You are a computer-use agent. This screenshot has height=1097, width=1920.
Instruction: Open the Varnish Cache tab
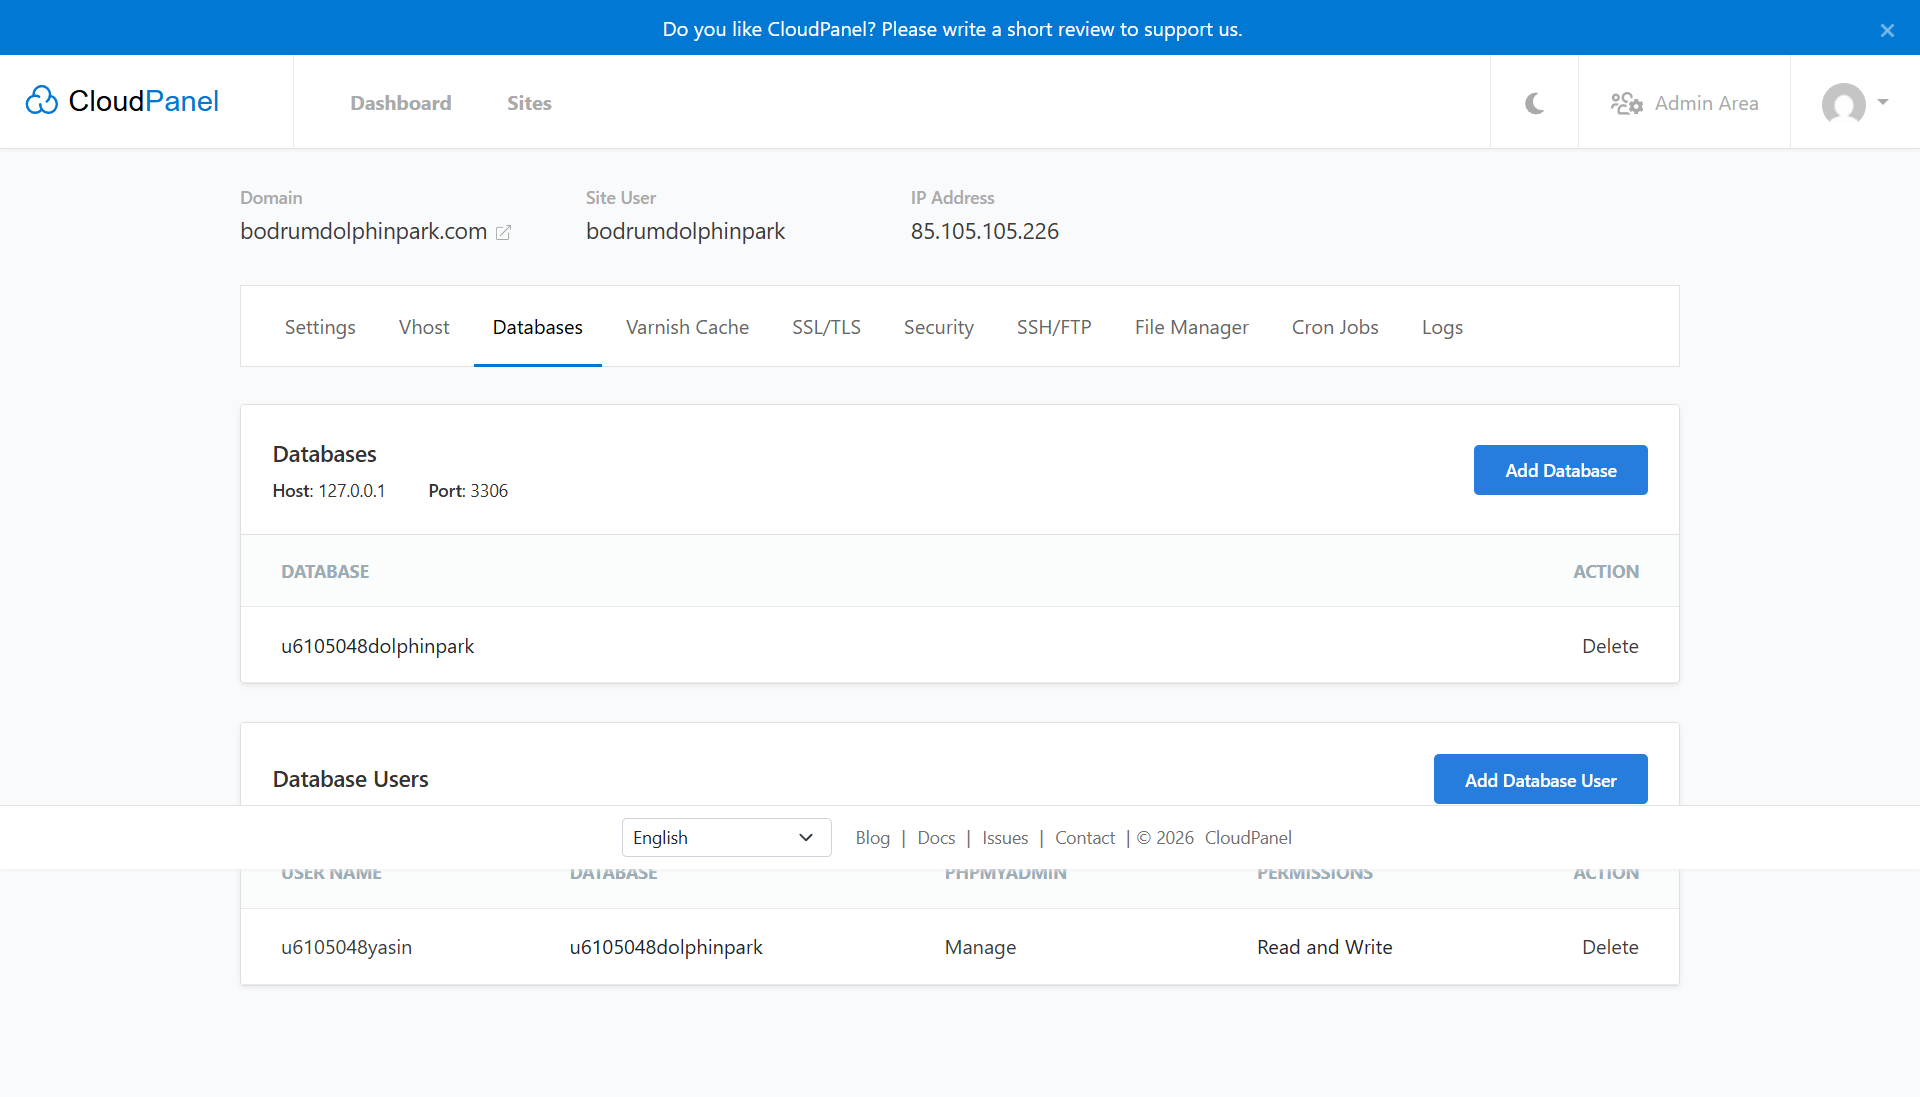click(687, 327)
